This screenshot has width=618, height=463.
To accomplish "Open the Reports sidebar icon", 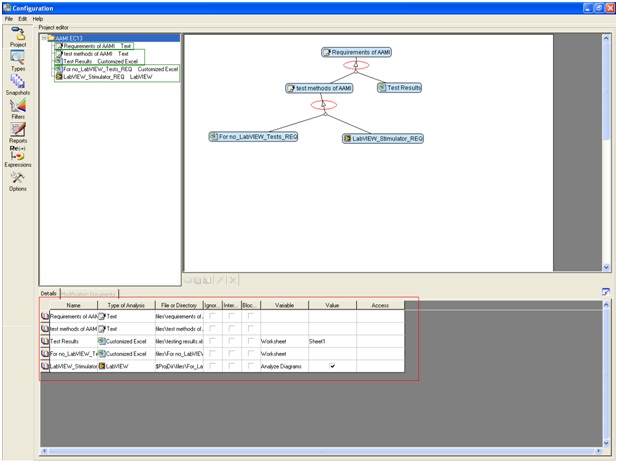I will coord(17,131).
